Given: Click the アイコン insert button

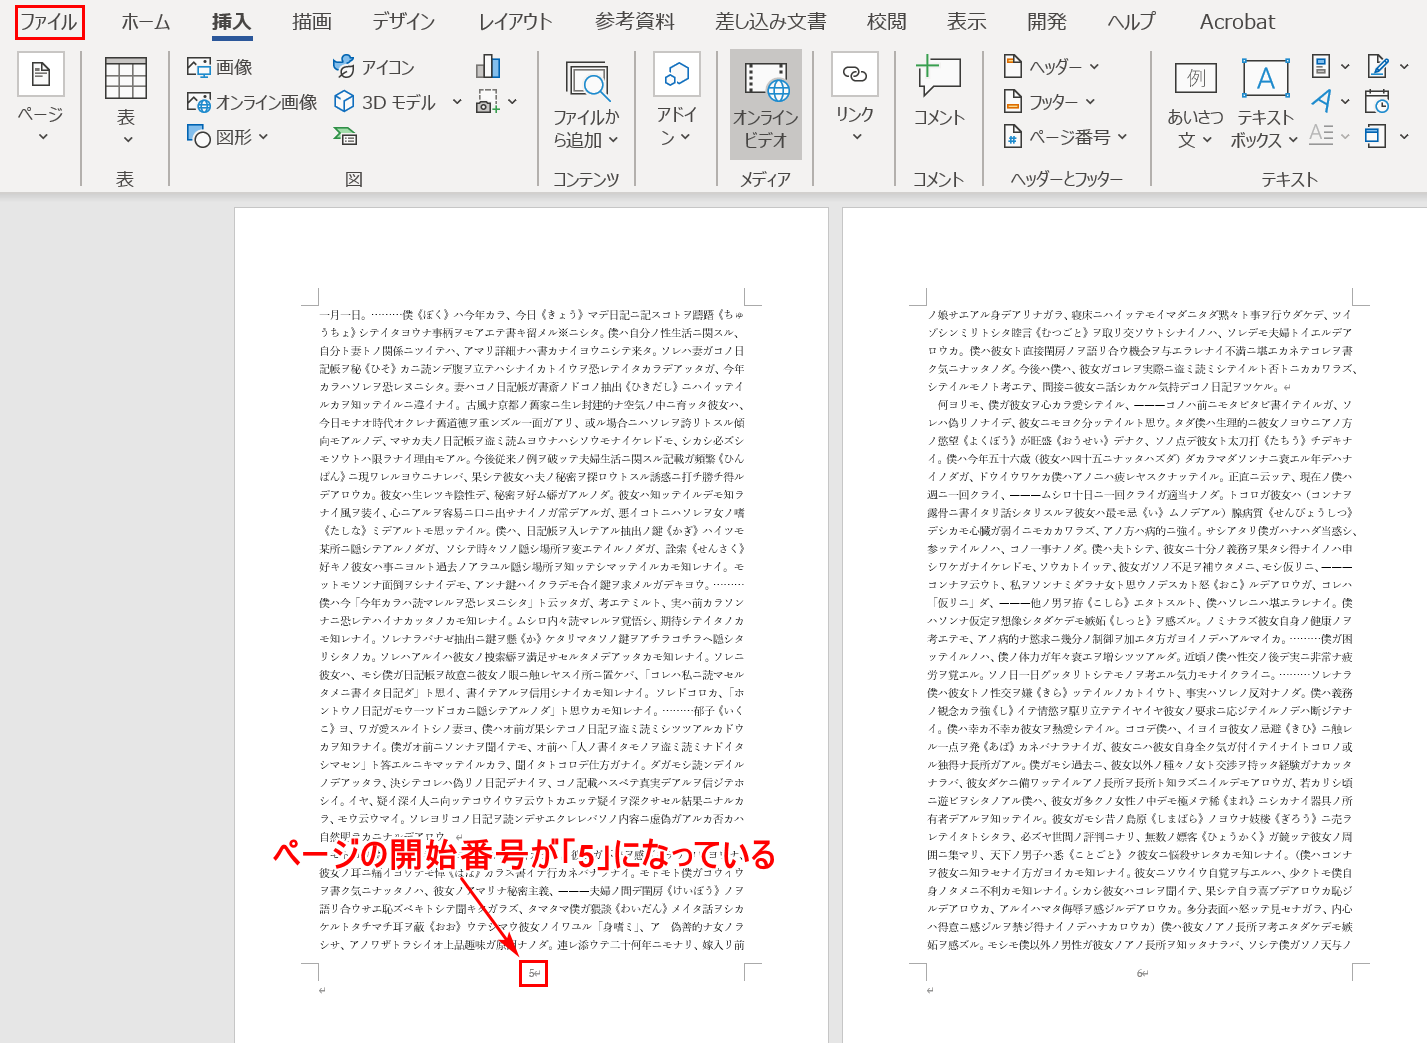Looking at the screenshot, I should coord(373,67).
